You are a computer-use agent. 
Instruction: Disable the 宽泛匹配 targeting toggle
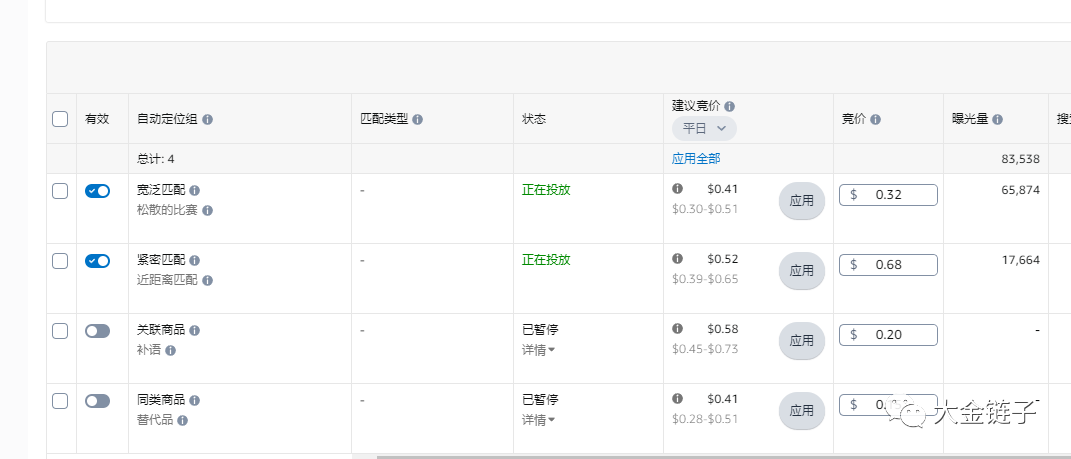point(97,191)
